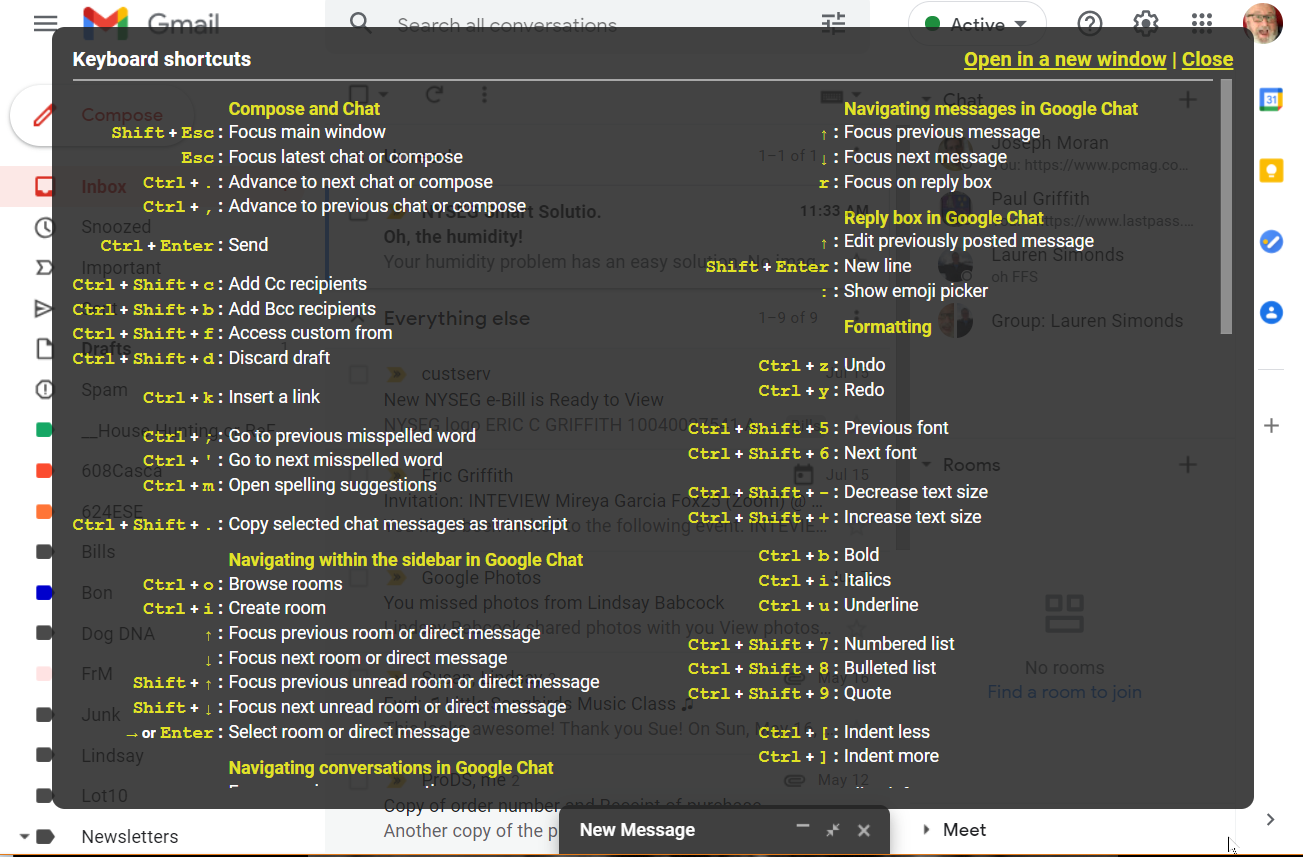
Task: Click 'Reply box in Google Chat' heading
Action: coord(943,218)
